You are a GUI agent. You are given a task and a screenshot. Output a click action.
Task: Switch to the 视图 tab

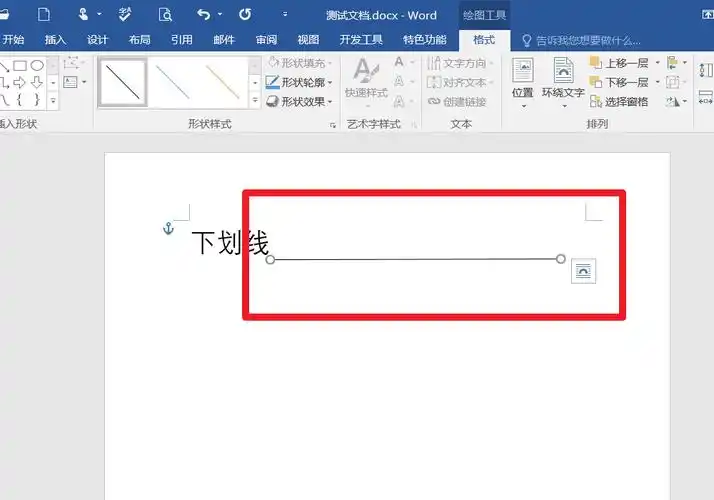[x=308, y=40]
